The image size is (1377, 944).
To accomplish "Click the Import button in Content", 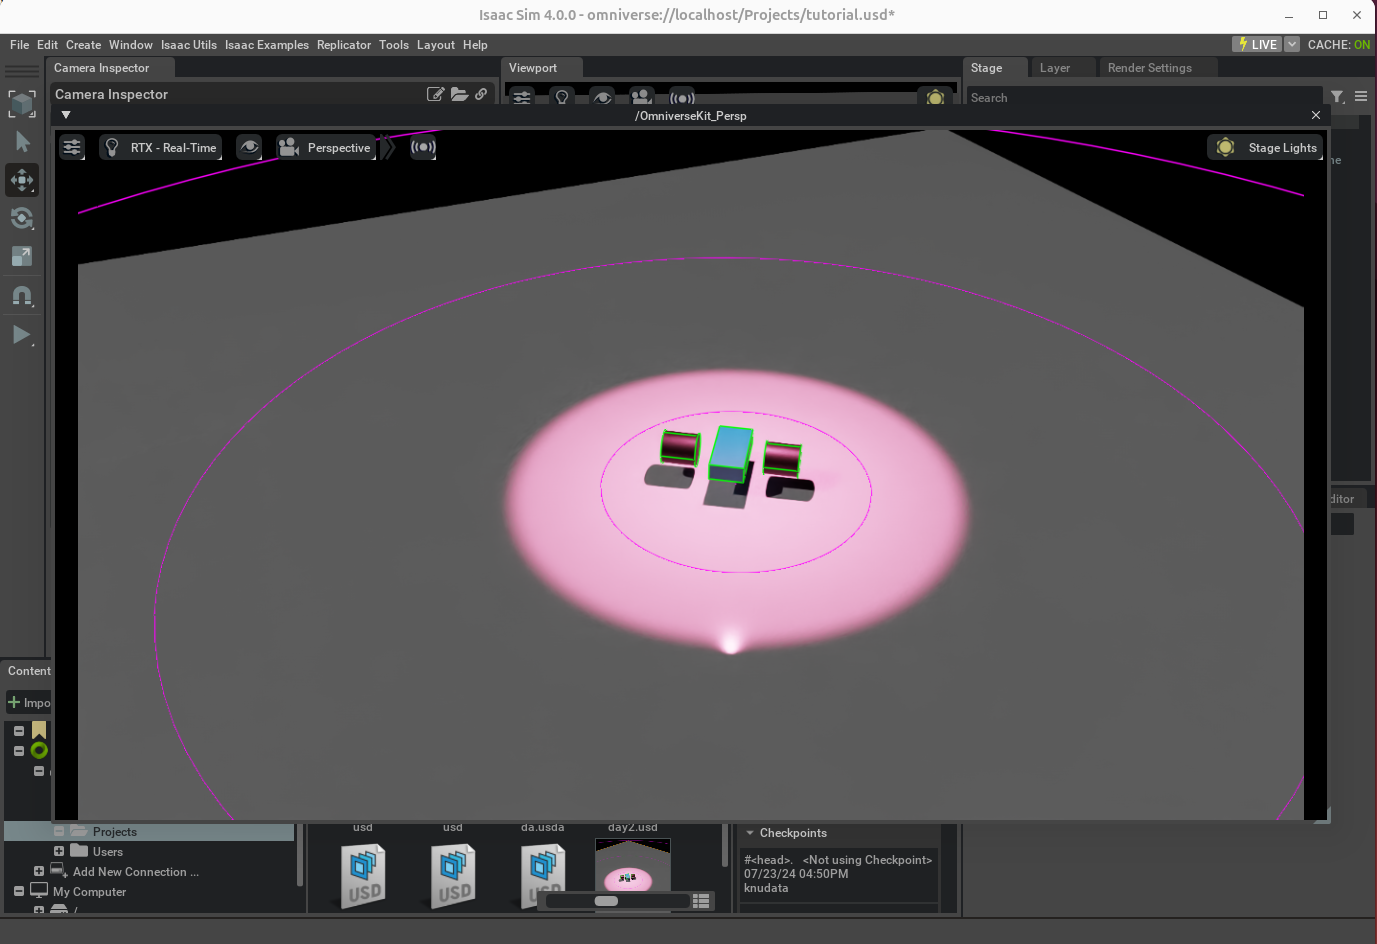I will (29, 703).
